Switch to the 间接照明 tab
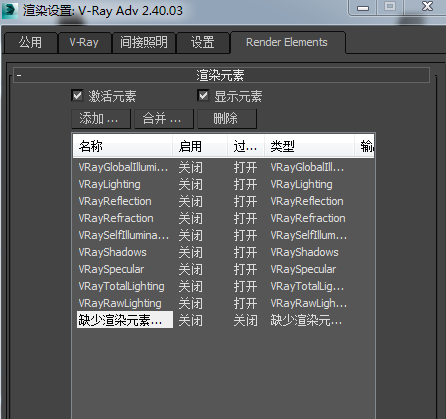The height and width of the screenshot is (419, 446). 144,43
